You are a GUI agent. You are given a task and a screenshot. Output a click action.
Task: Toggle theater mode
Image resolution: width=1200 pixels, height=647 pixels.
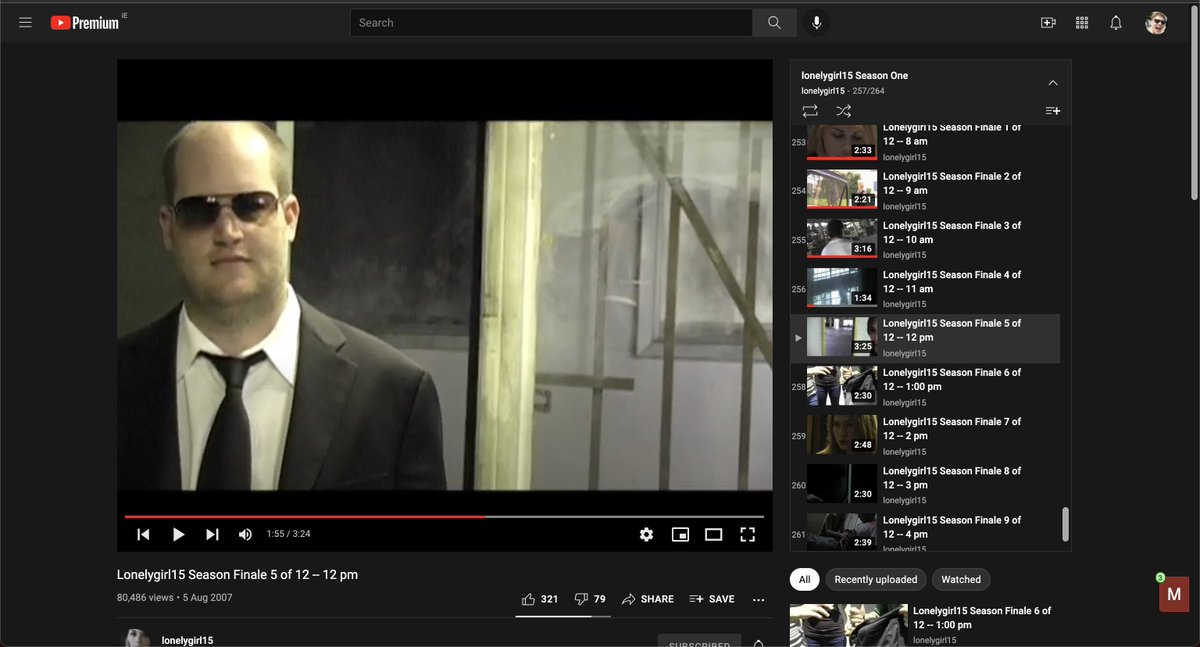713,534
